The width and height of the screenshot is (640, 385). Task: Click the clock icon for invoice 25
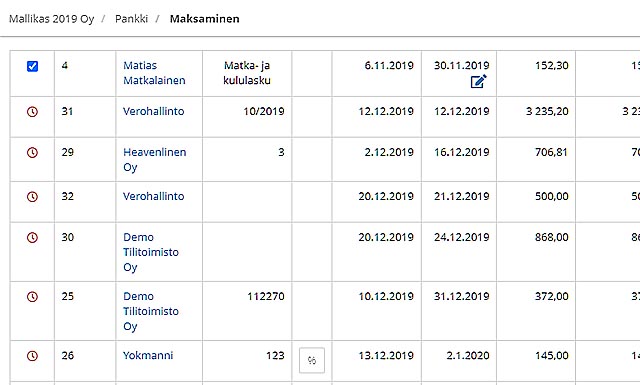[32, 296]
